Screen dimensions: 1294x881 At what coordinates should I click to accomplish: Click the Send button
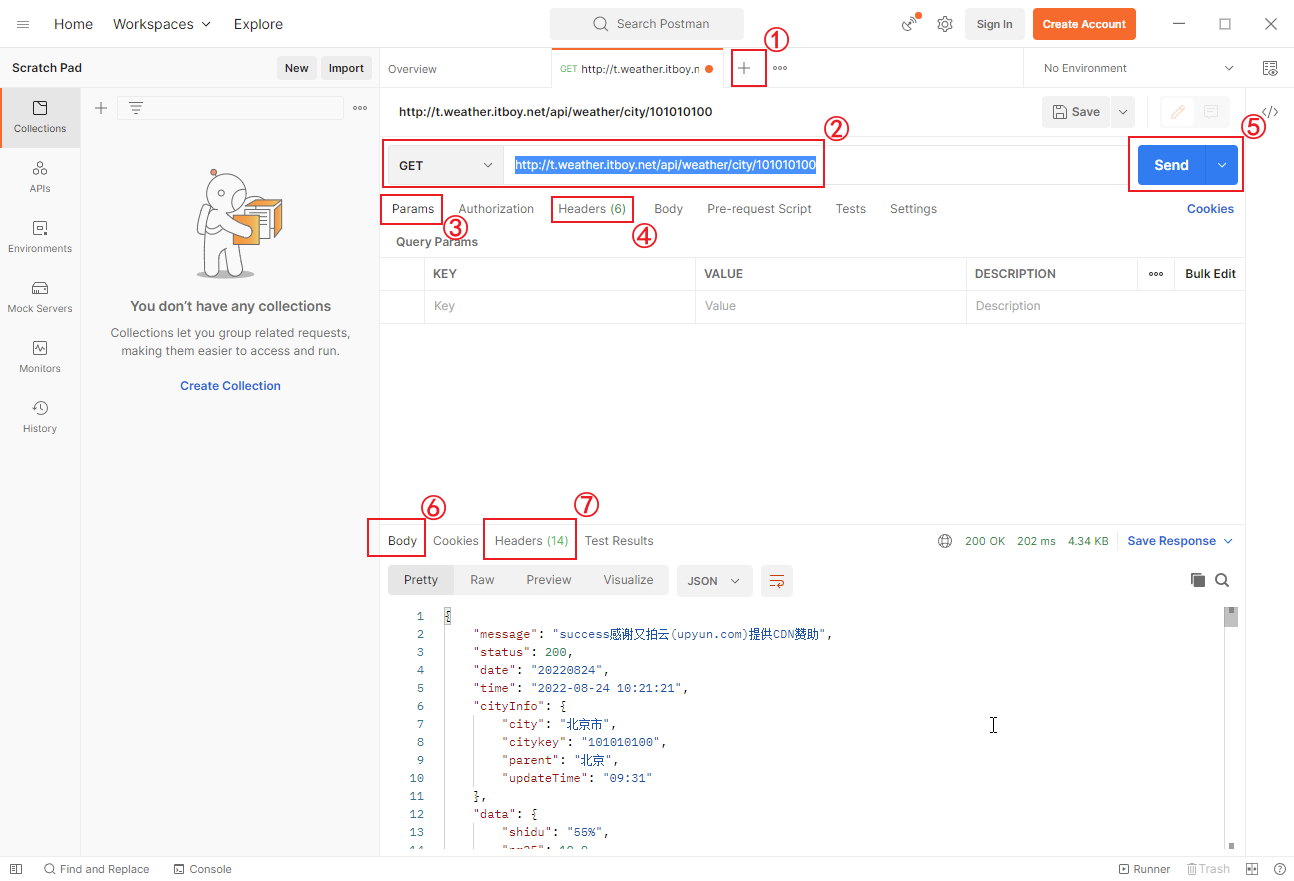[x=1171, y=165]
